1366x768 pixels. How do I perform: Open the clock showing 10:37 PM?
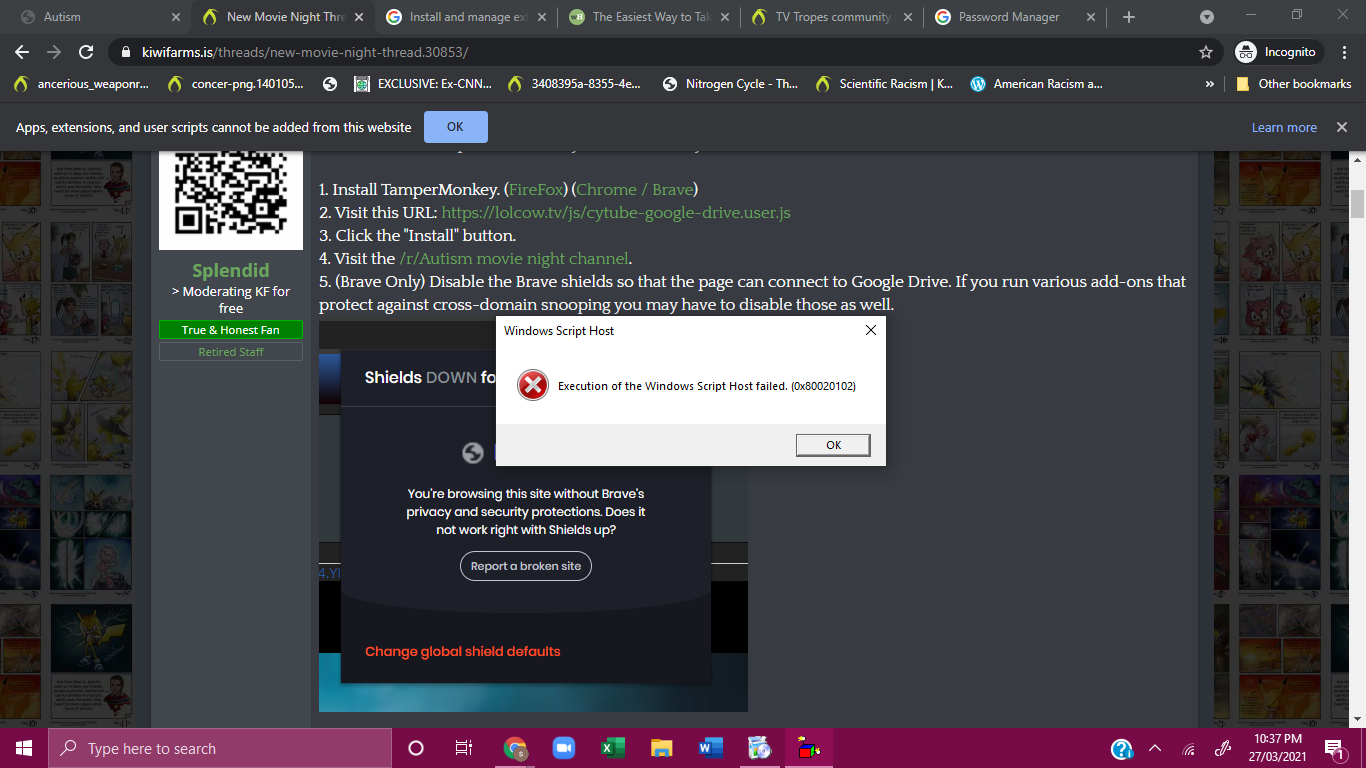point(1276,748)
